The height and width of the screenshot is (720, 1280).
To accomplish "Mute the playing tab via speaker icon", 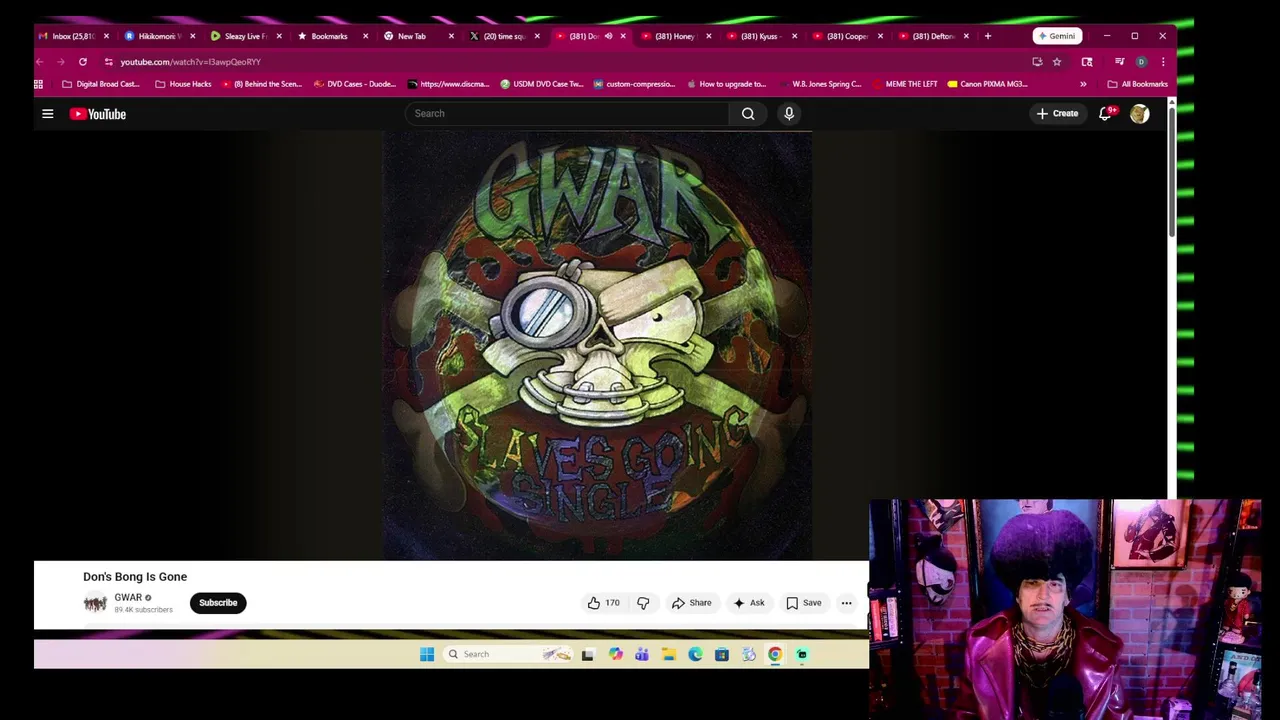I will pyautogui.click(x=608, y=36).
